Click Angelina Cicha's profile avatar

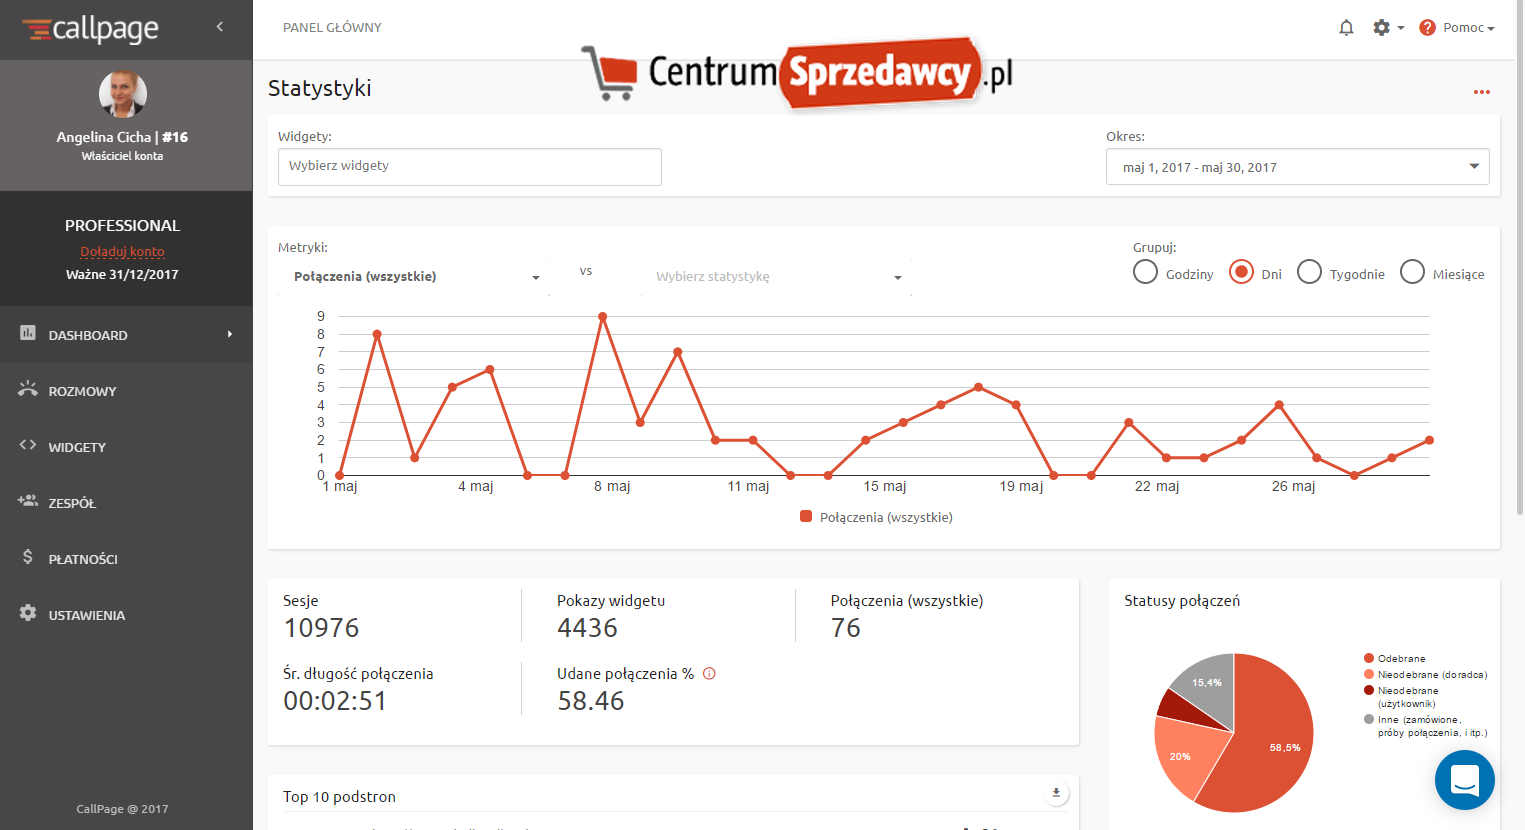(x=123, y=95)
